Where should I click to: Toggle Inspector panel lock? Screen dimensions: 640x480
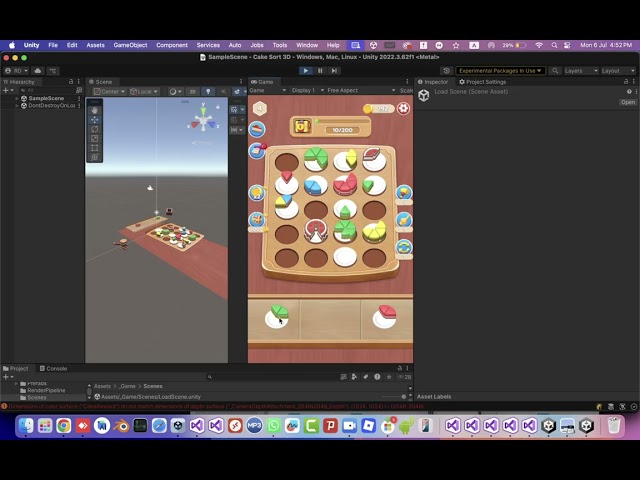(x=626, y=82)
